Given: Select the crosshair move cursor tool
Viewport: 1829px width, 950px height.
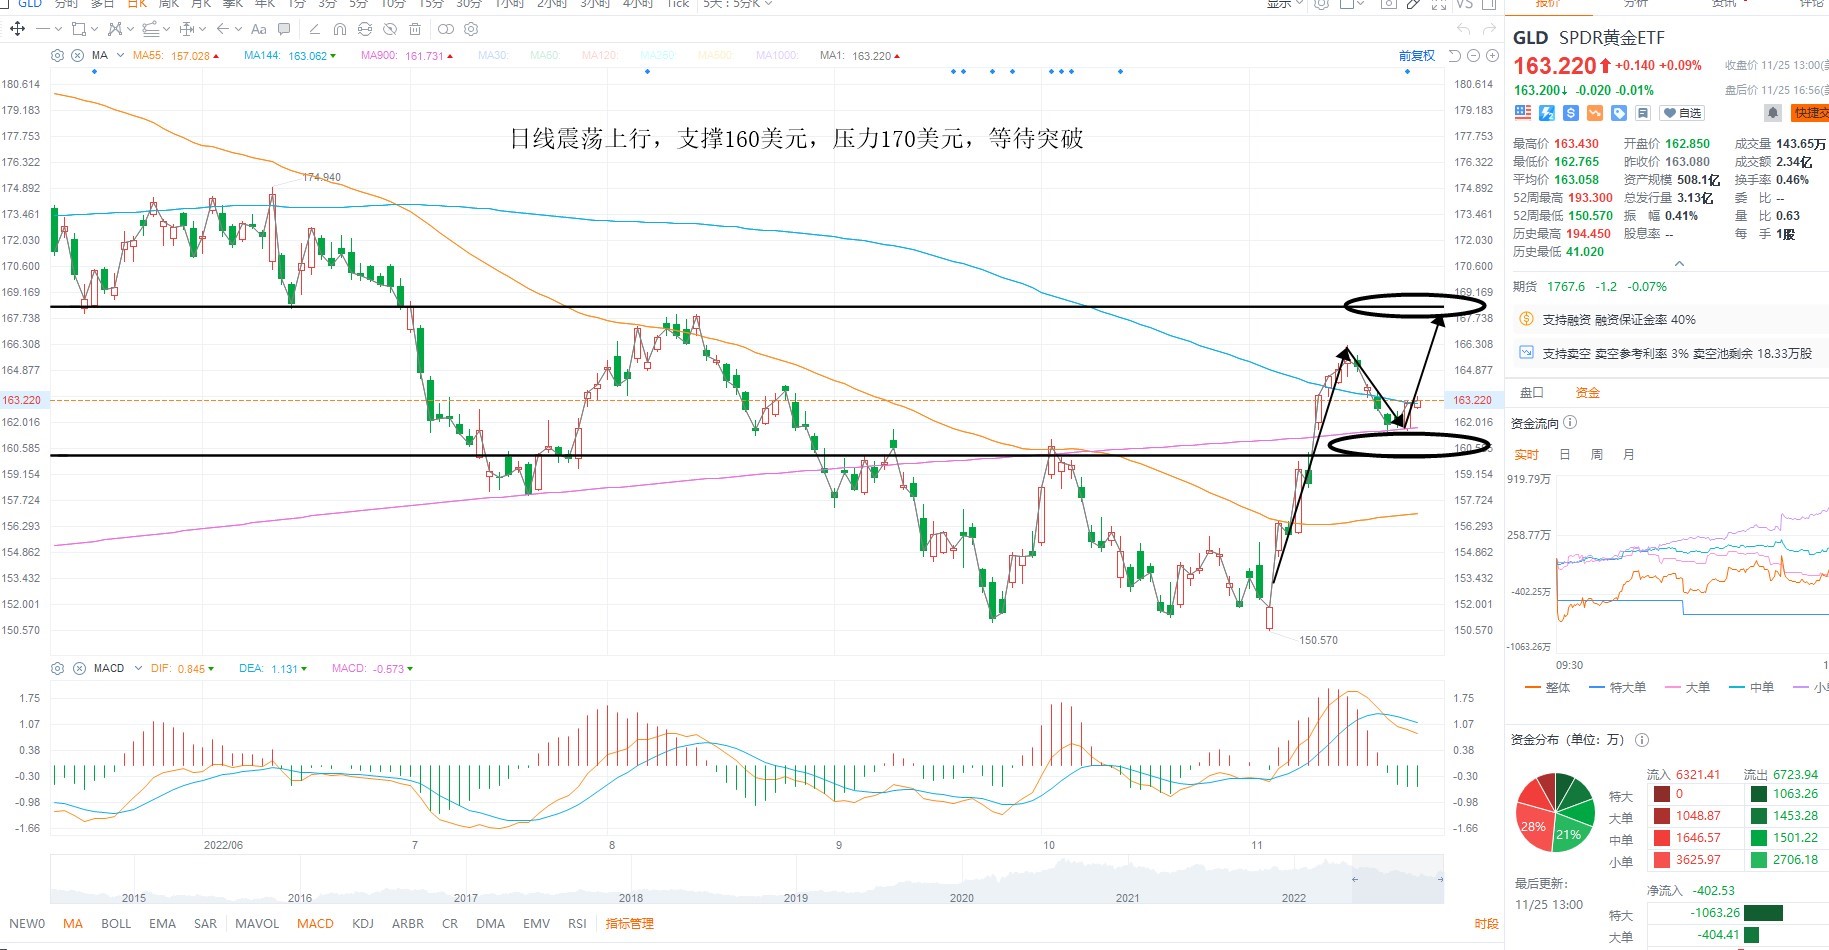Looking at the screenshot, I should coord(17,29).
